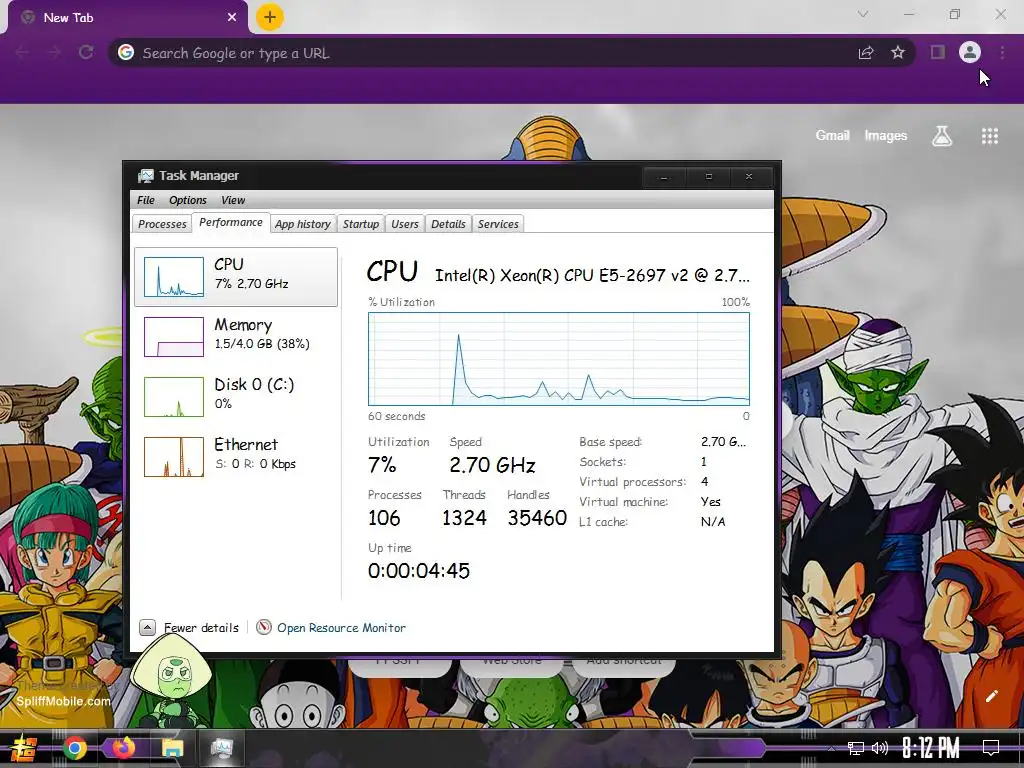Switch to the Startup tab
Image resolution: width=1024 pixels, height=768 pixels.
coord(360,224)
